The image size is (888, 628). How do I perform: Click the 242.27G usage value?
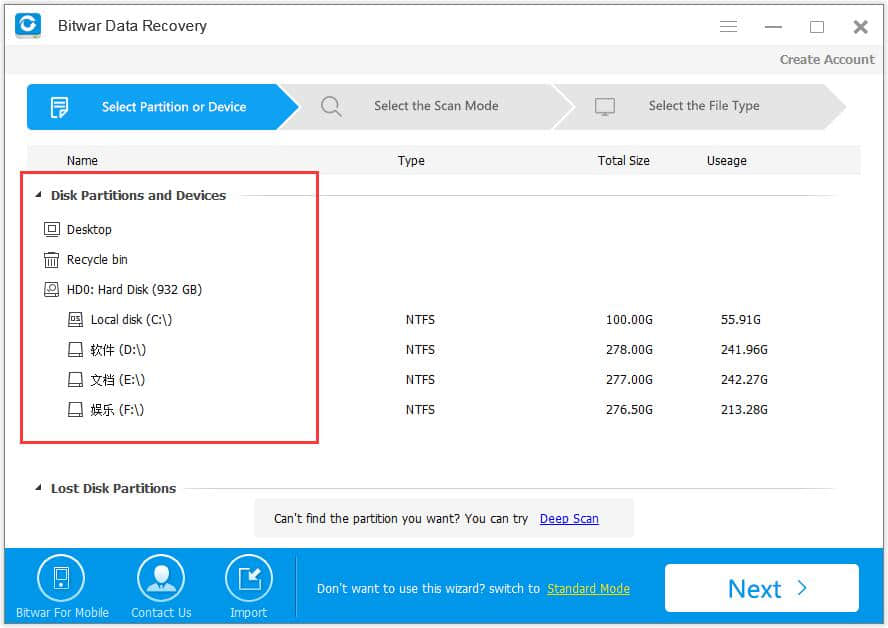[744, 379]
